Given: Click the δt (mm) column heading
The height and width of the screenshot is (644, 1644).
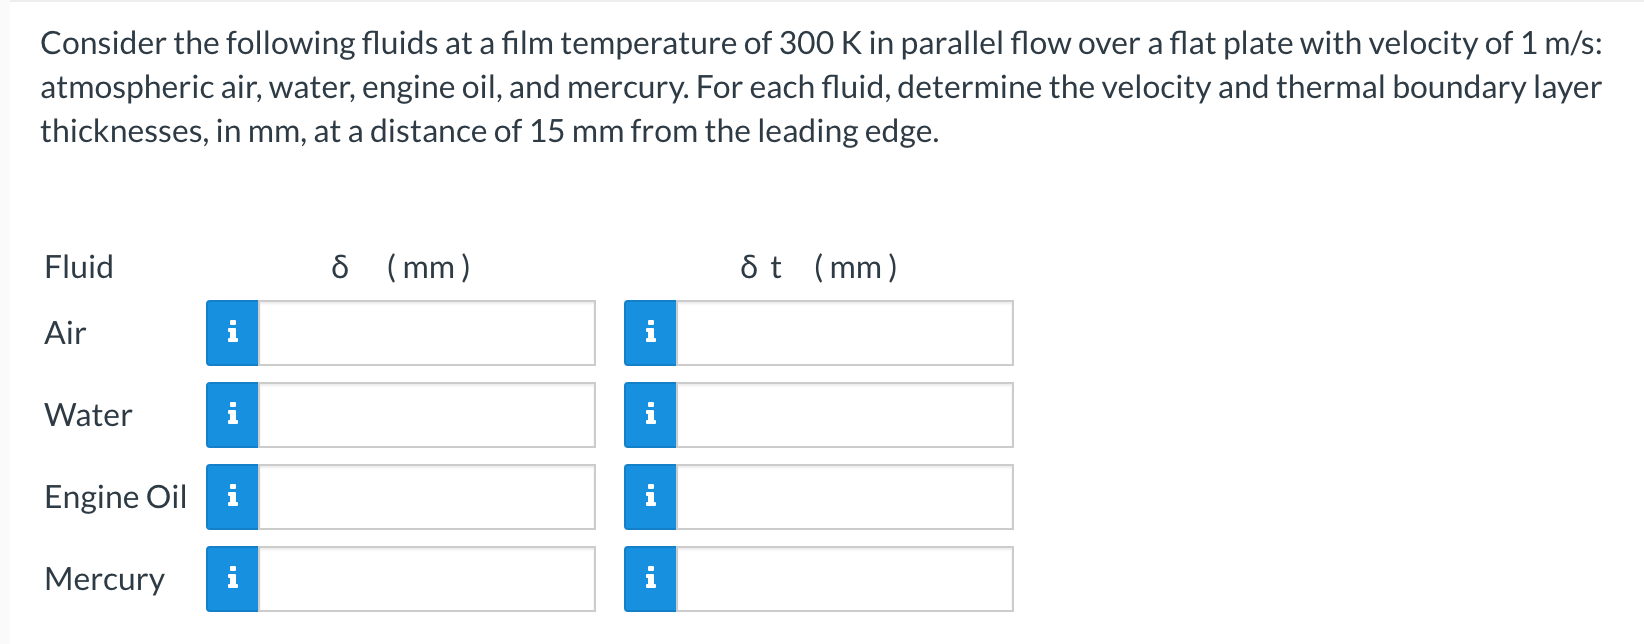Looking at the screenshot, I should tap(817, 265).
